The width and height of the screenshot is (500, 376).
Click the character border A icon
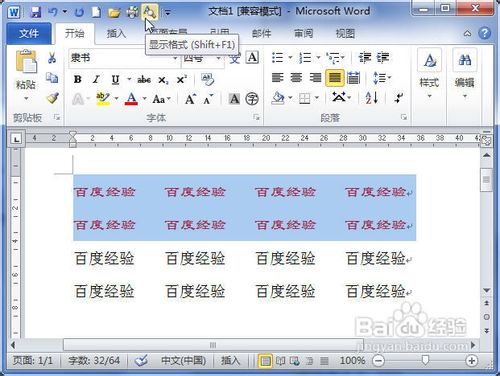(x=252, y=58)
